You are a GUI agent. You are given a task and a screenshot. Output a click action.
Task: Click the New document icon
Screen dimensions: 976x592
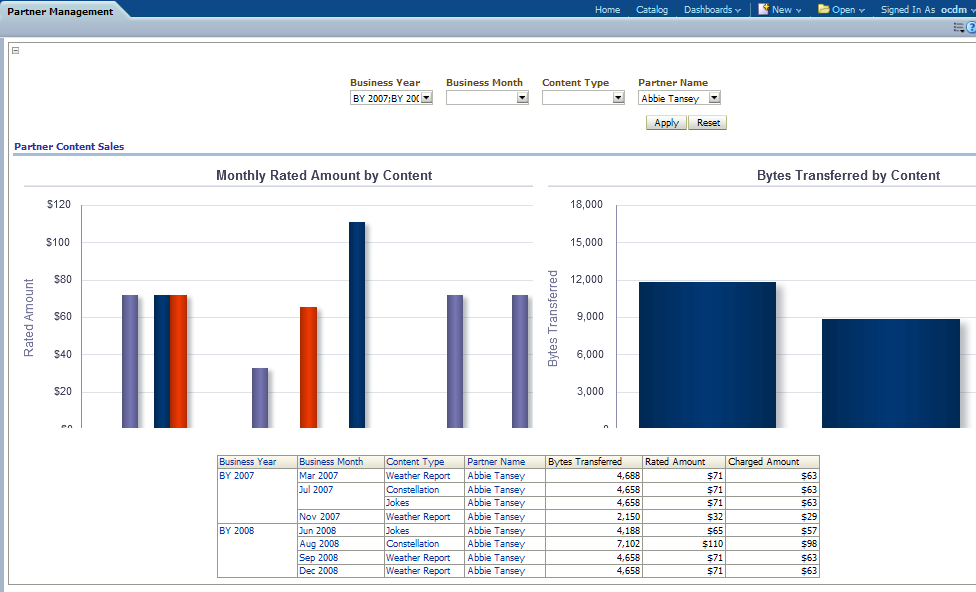pyautogui.click(x=763, y=9)
